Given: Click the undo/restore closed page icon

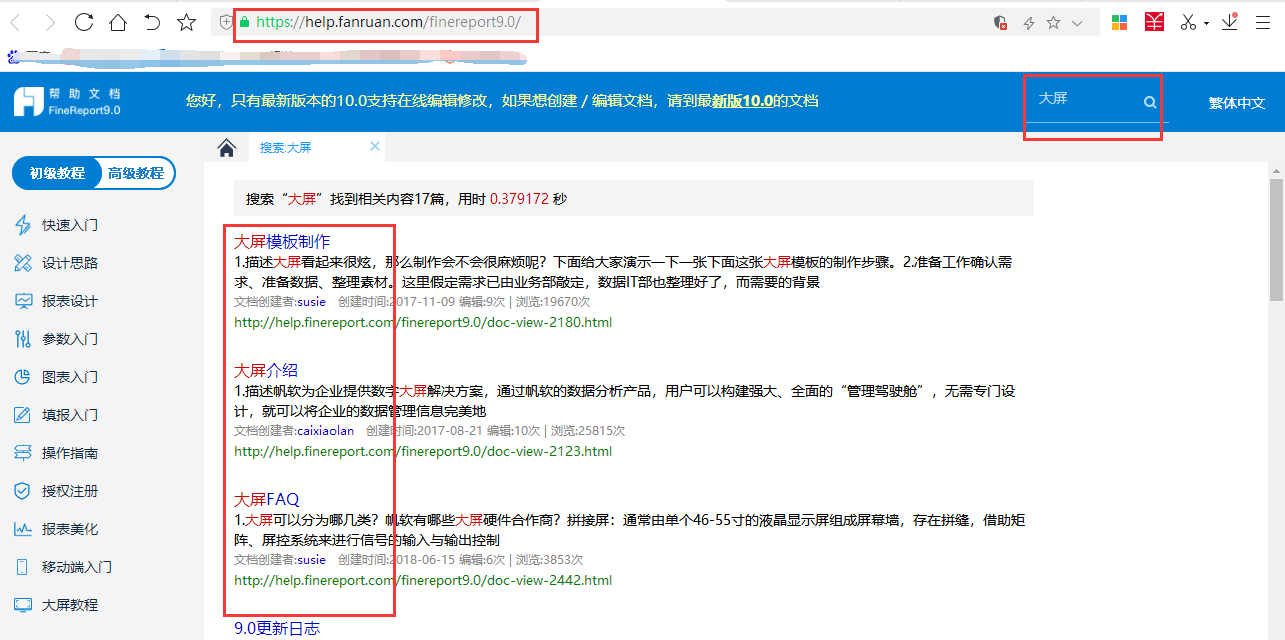Looking at the screenshot, I should click(x=152, y=22).
